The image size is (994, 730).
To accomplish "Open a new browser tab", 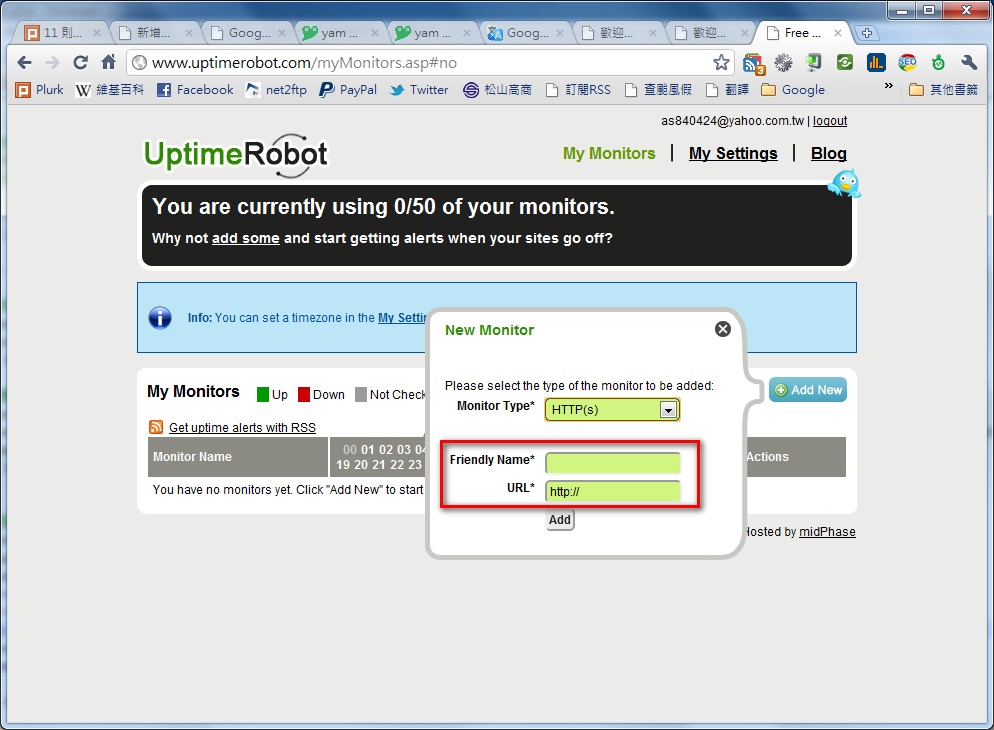I will [x=867, y=33].
